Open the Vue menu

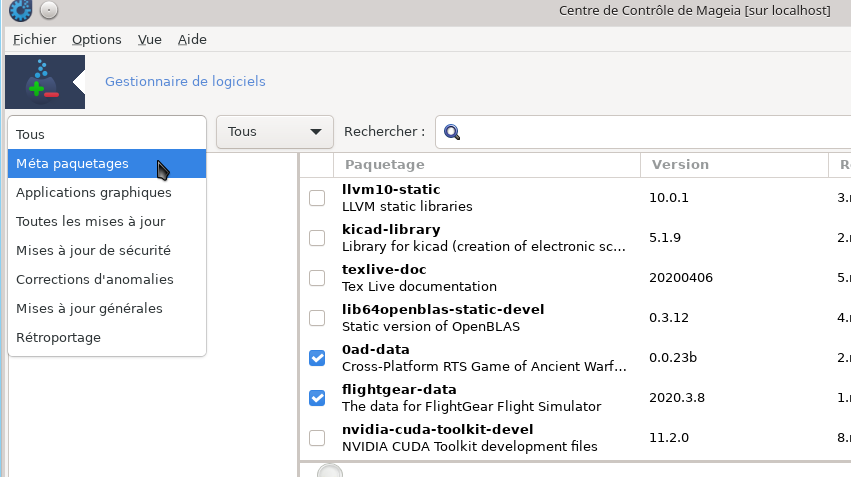tap(149, 40)
